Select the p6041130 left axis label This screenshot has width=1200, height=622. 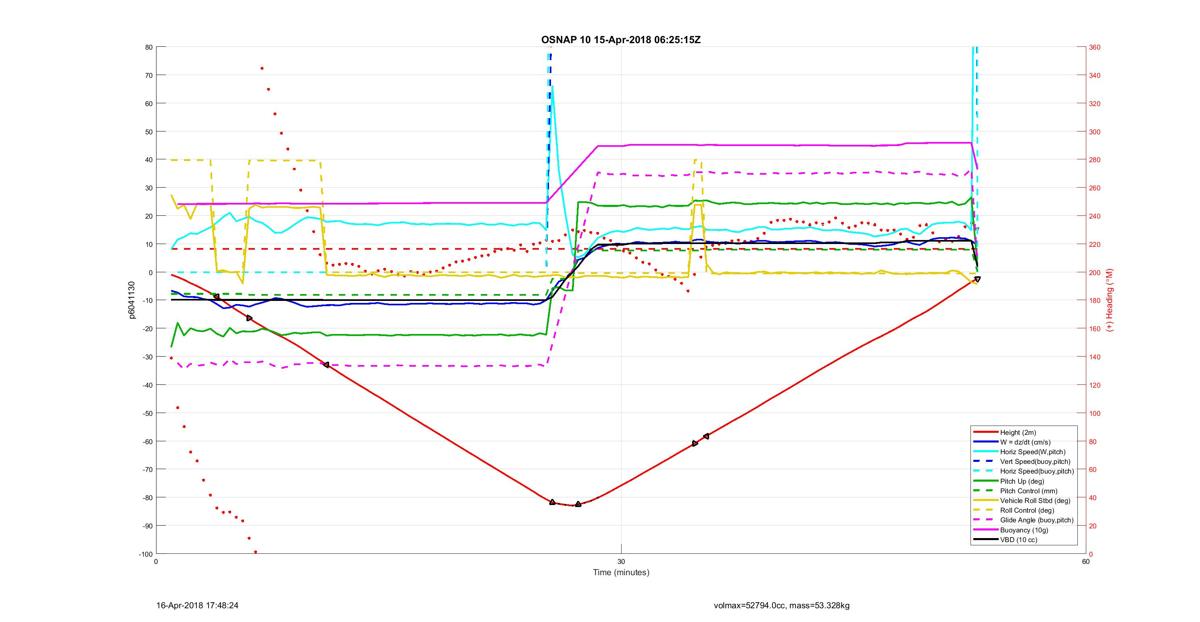pos(130,300)
